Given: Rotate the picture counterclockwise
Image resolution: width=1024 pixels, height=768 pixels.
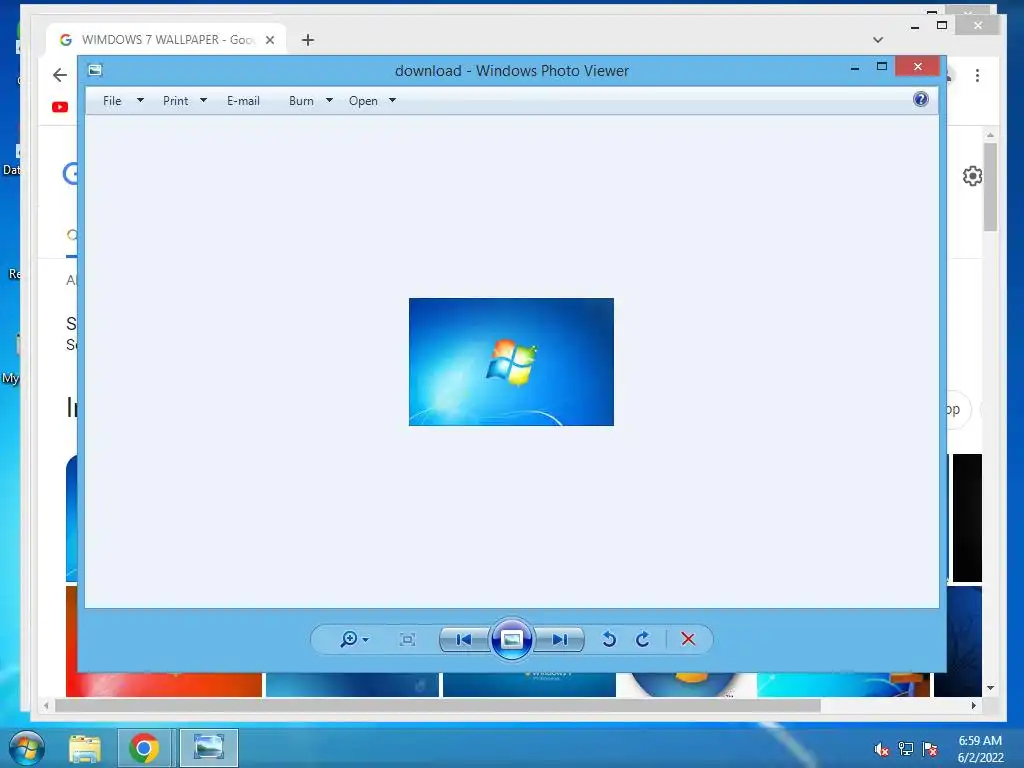Looking at the screenshot, I should pyautogui.click(x=609, y=639).
